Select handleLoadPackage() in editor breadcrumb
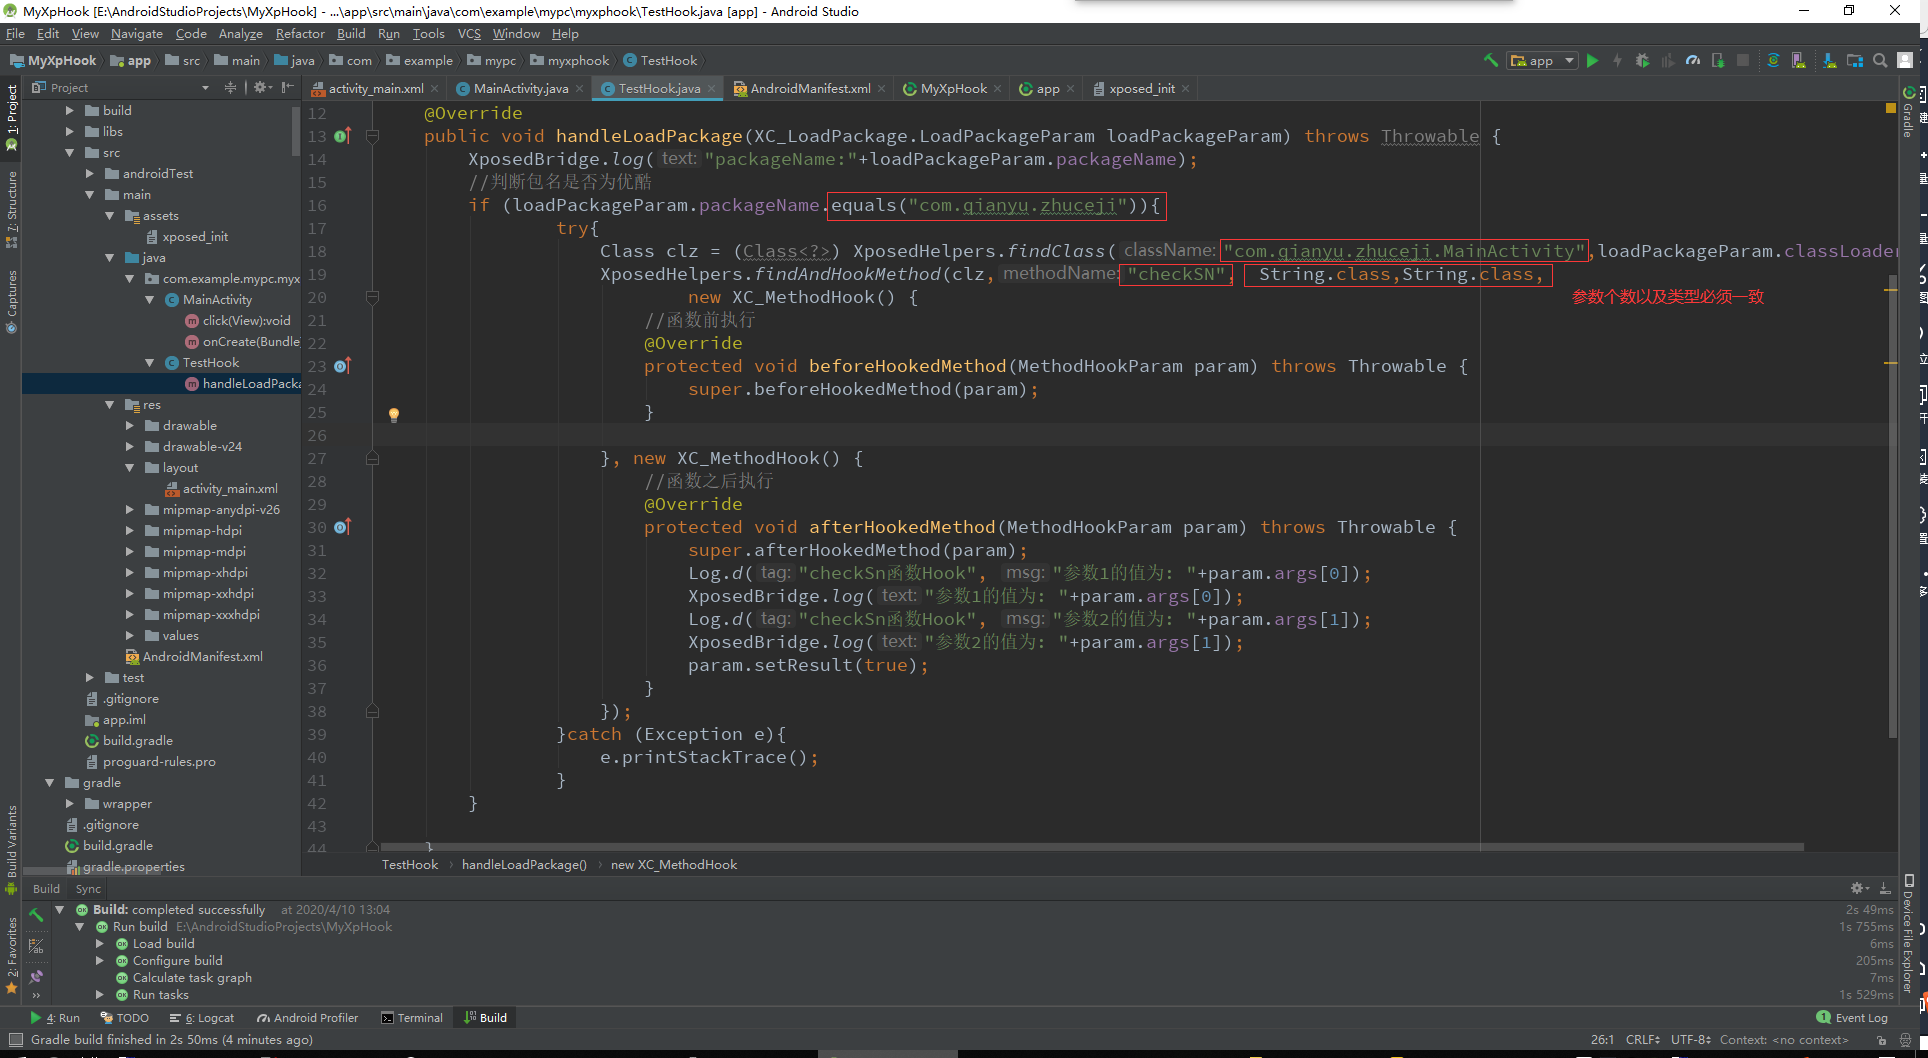The image size is (1928, 1058). 524,865
